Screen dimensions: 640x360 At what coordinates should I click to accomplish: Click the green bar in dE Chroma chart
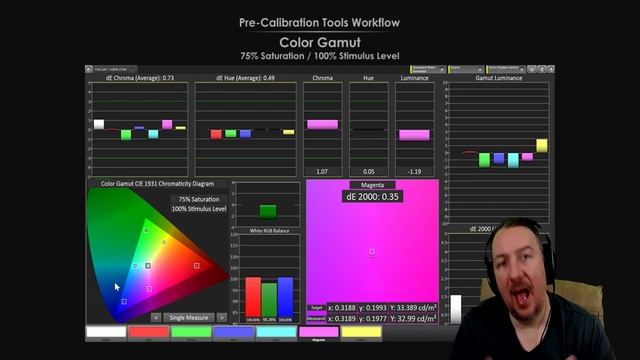point(126,135)
